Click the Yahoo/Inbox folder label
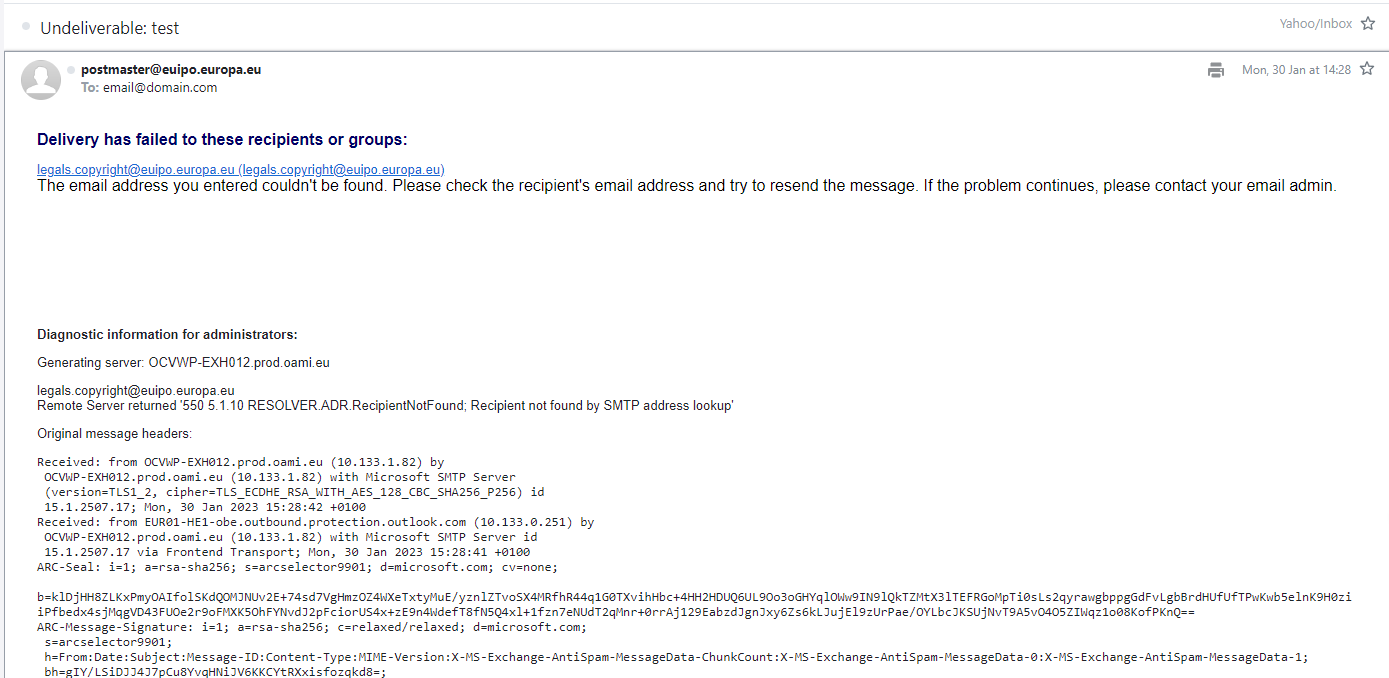 [1315, 24]
